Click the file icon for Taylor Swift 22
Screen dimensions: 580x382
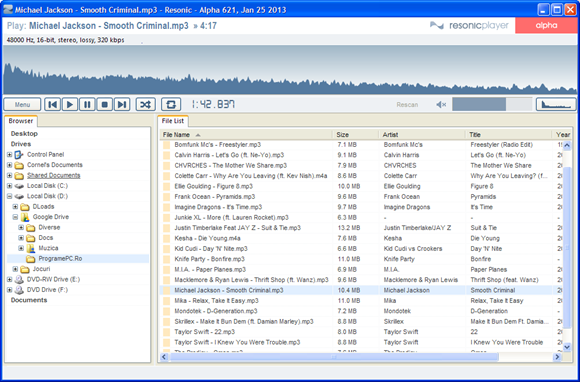tap(167, 332)
